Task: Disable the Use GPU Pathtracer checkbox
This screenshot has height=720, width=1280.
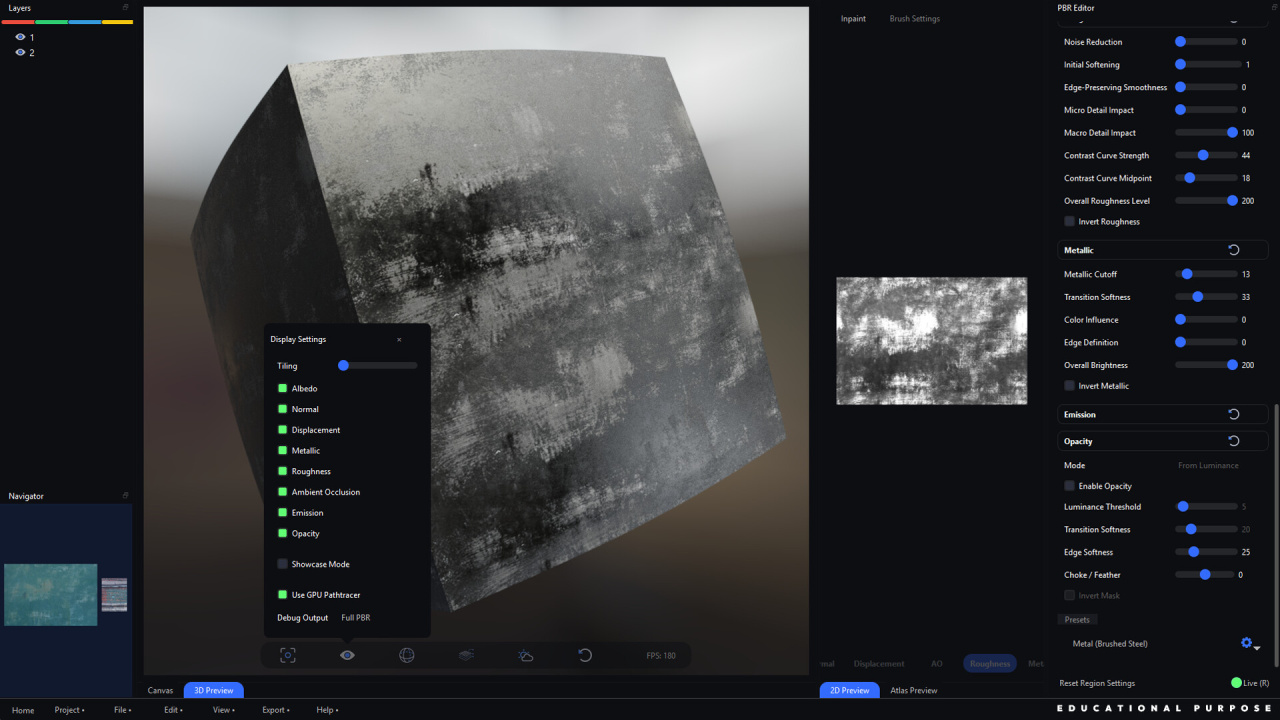Action: 283,595
